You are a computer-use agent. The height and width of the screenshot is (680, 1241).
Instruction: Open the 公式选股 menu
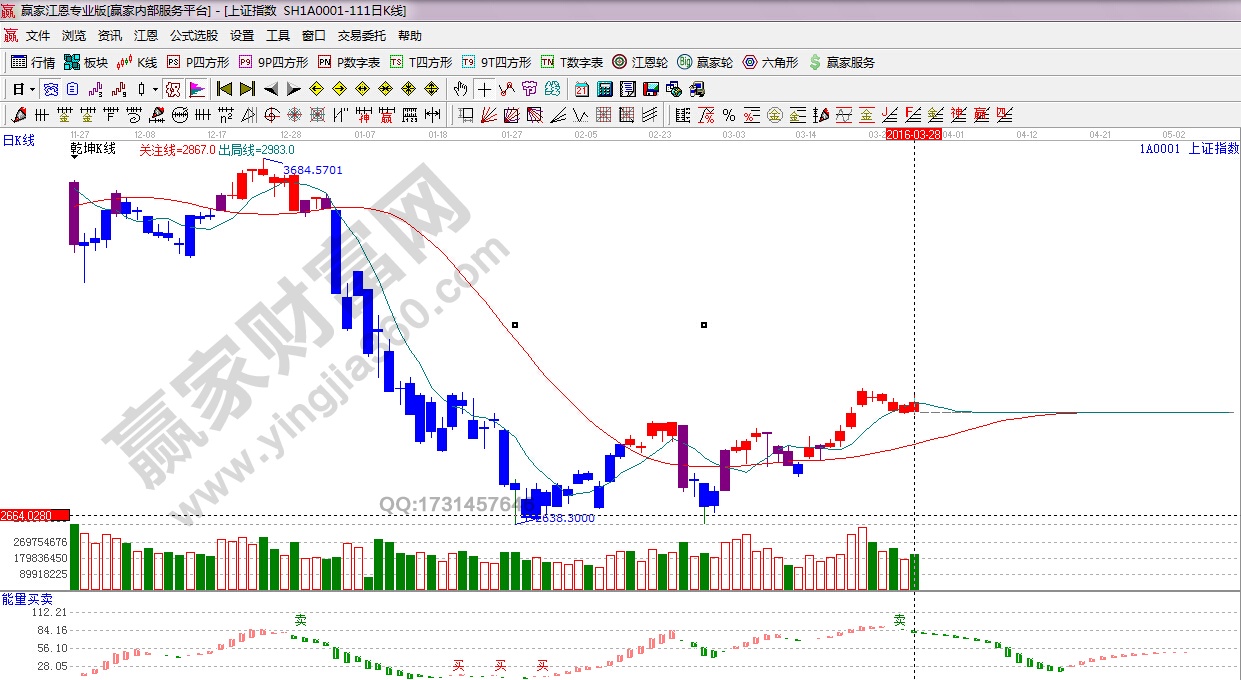pyautogui.click(x=193, y=36)
